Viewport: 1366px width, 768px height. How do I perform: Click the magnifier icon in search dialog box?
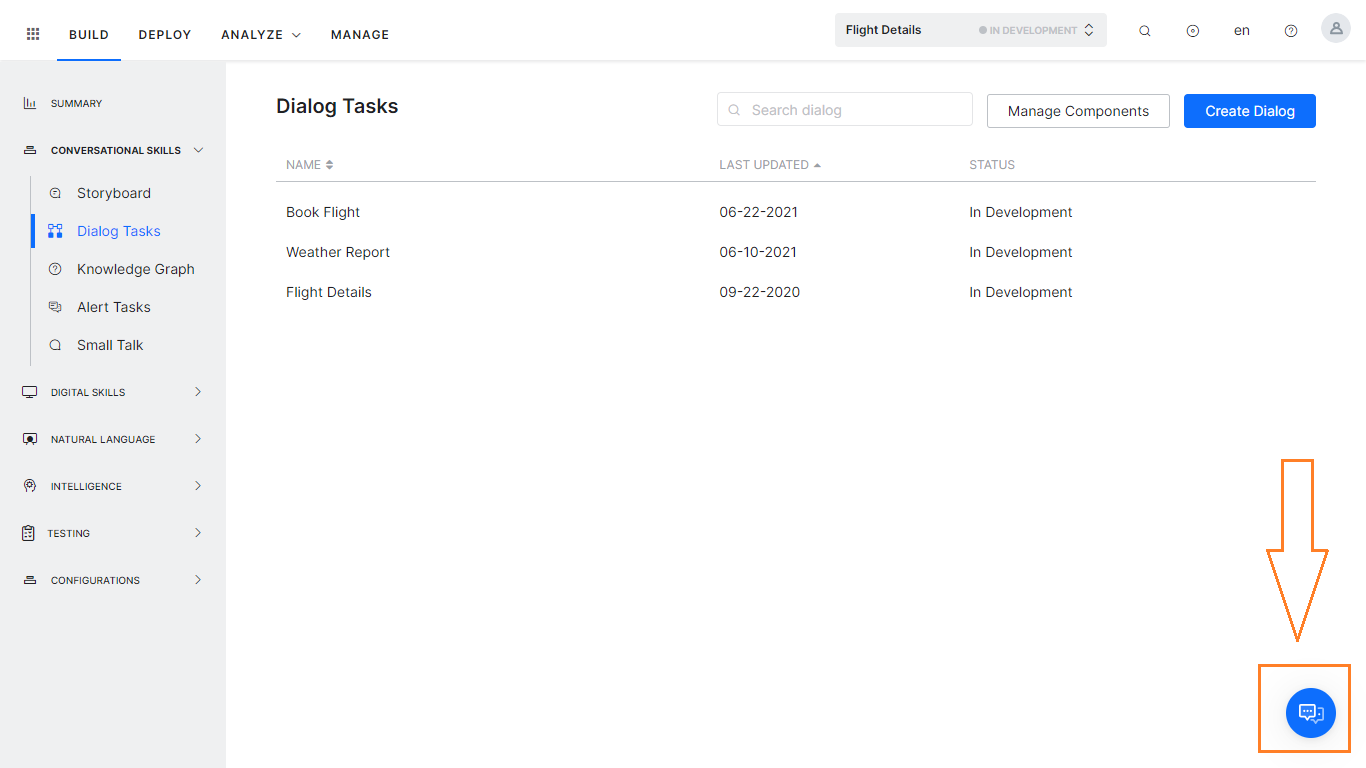(x=735, y=110)
